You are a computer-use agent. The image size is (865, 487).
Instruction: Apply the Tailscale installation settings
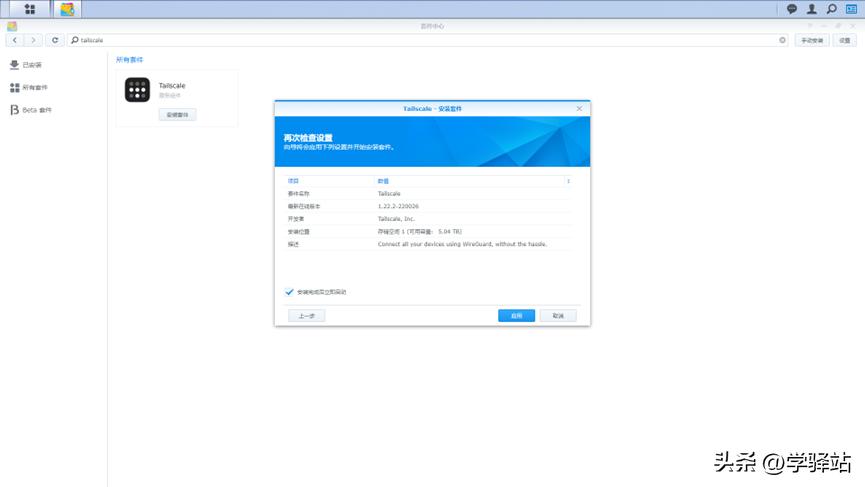516,315
